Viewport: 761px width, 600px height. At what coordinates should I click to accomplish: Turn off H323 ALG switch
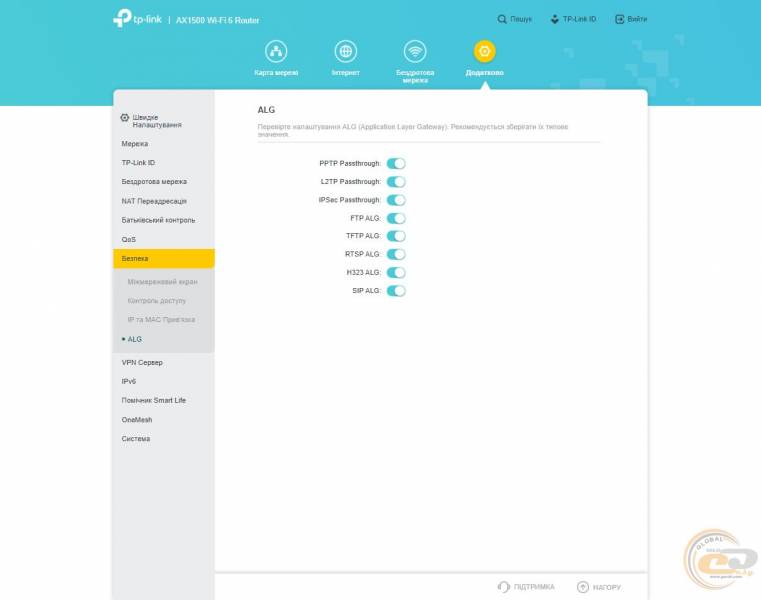point(396,272)
